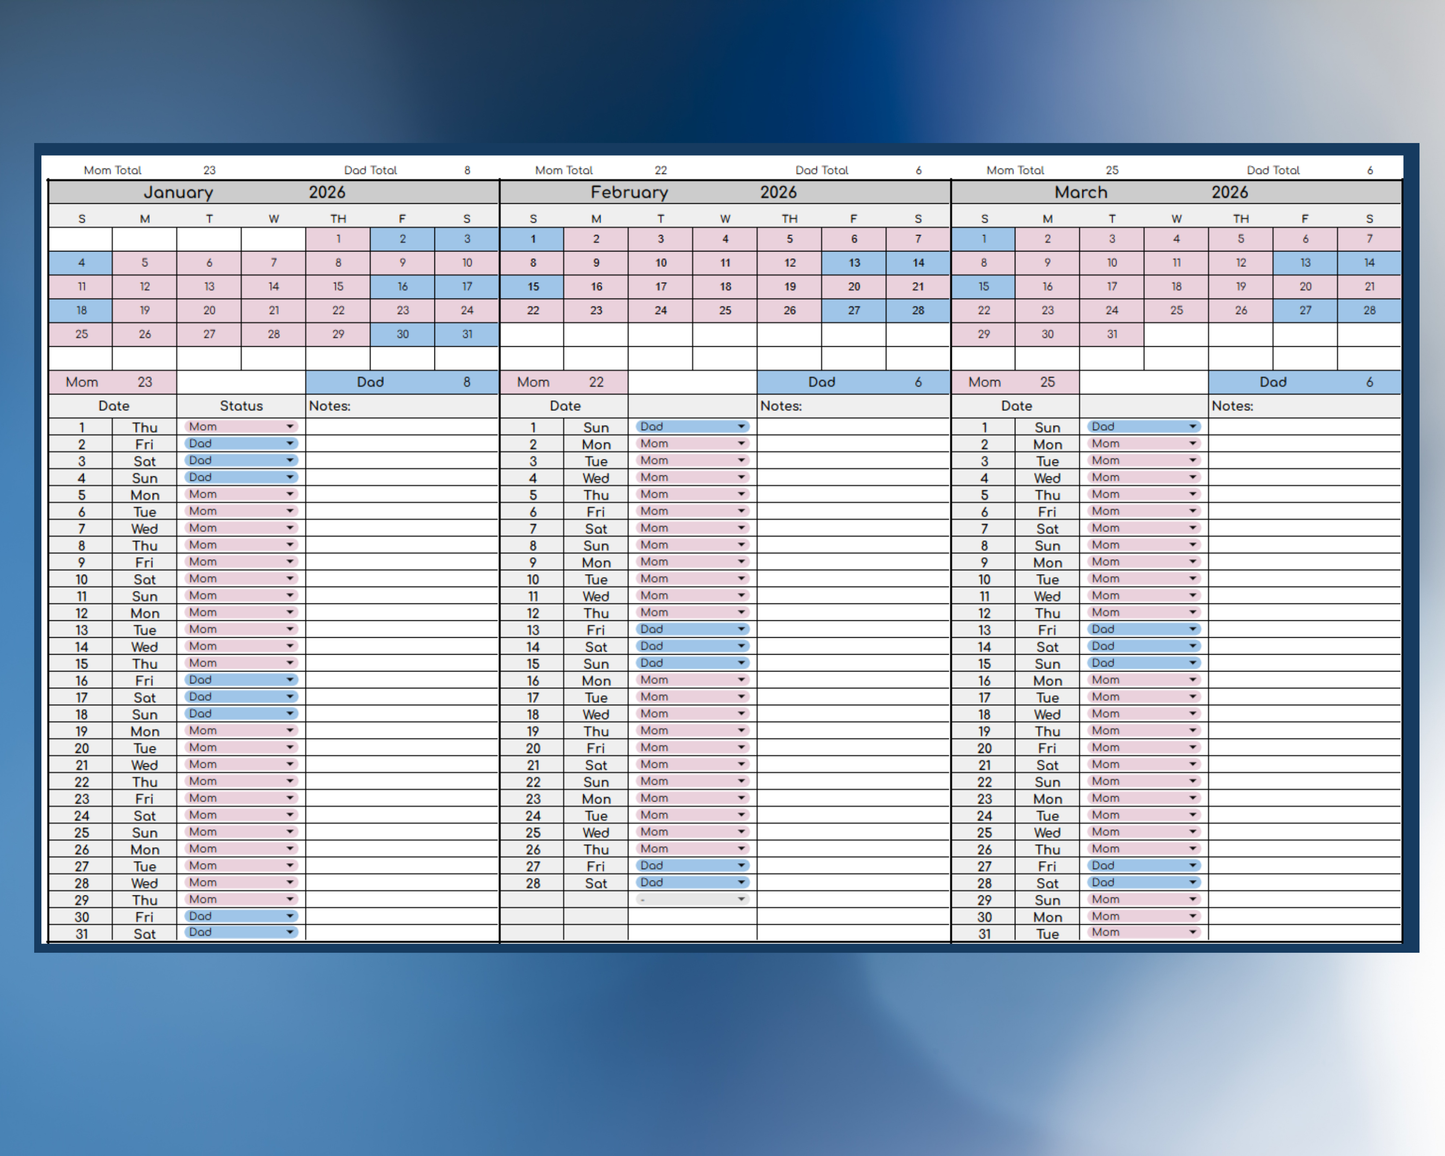Select March calendar grid day 31
The width and height of the screenshot is (1445, 1156).
(x=1112, y=334)
